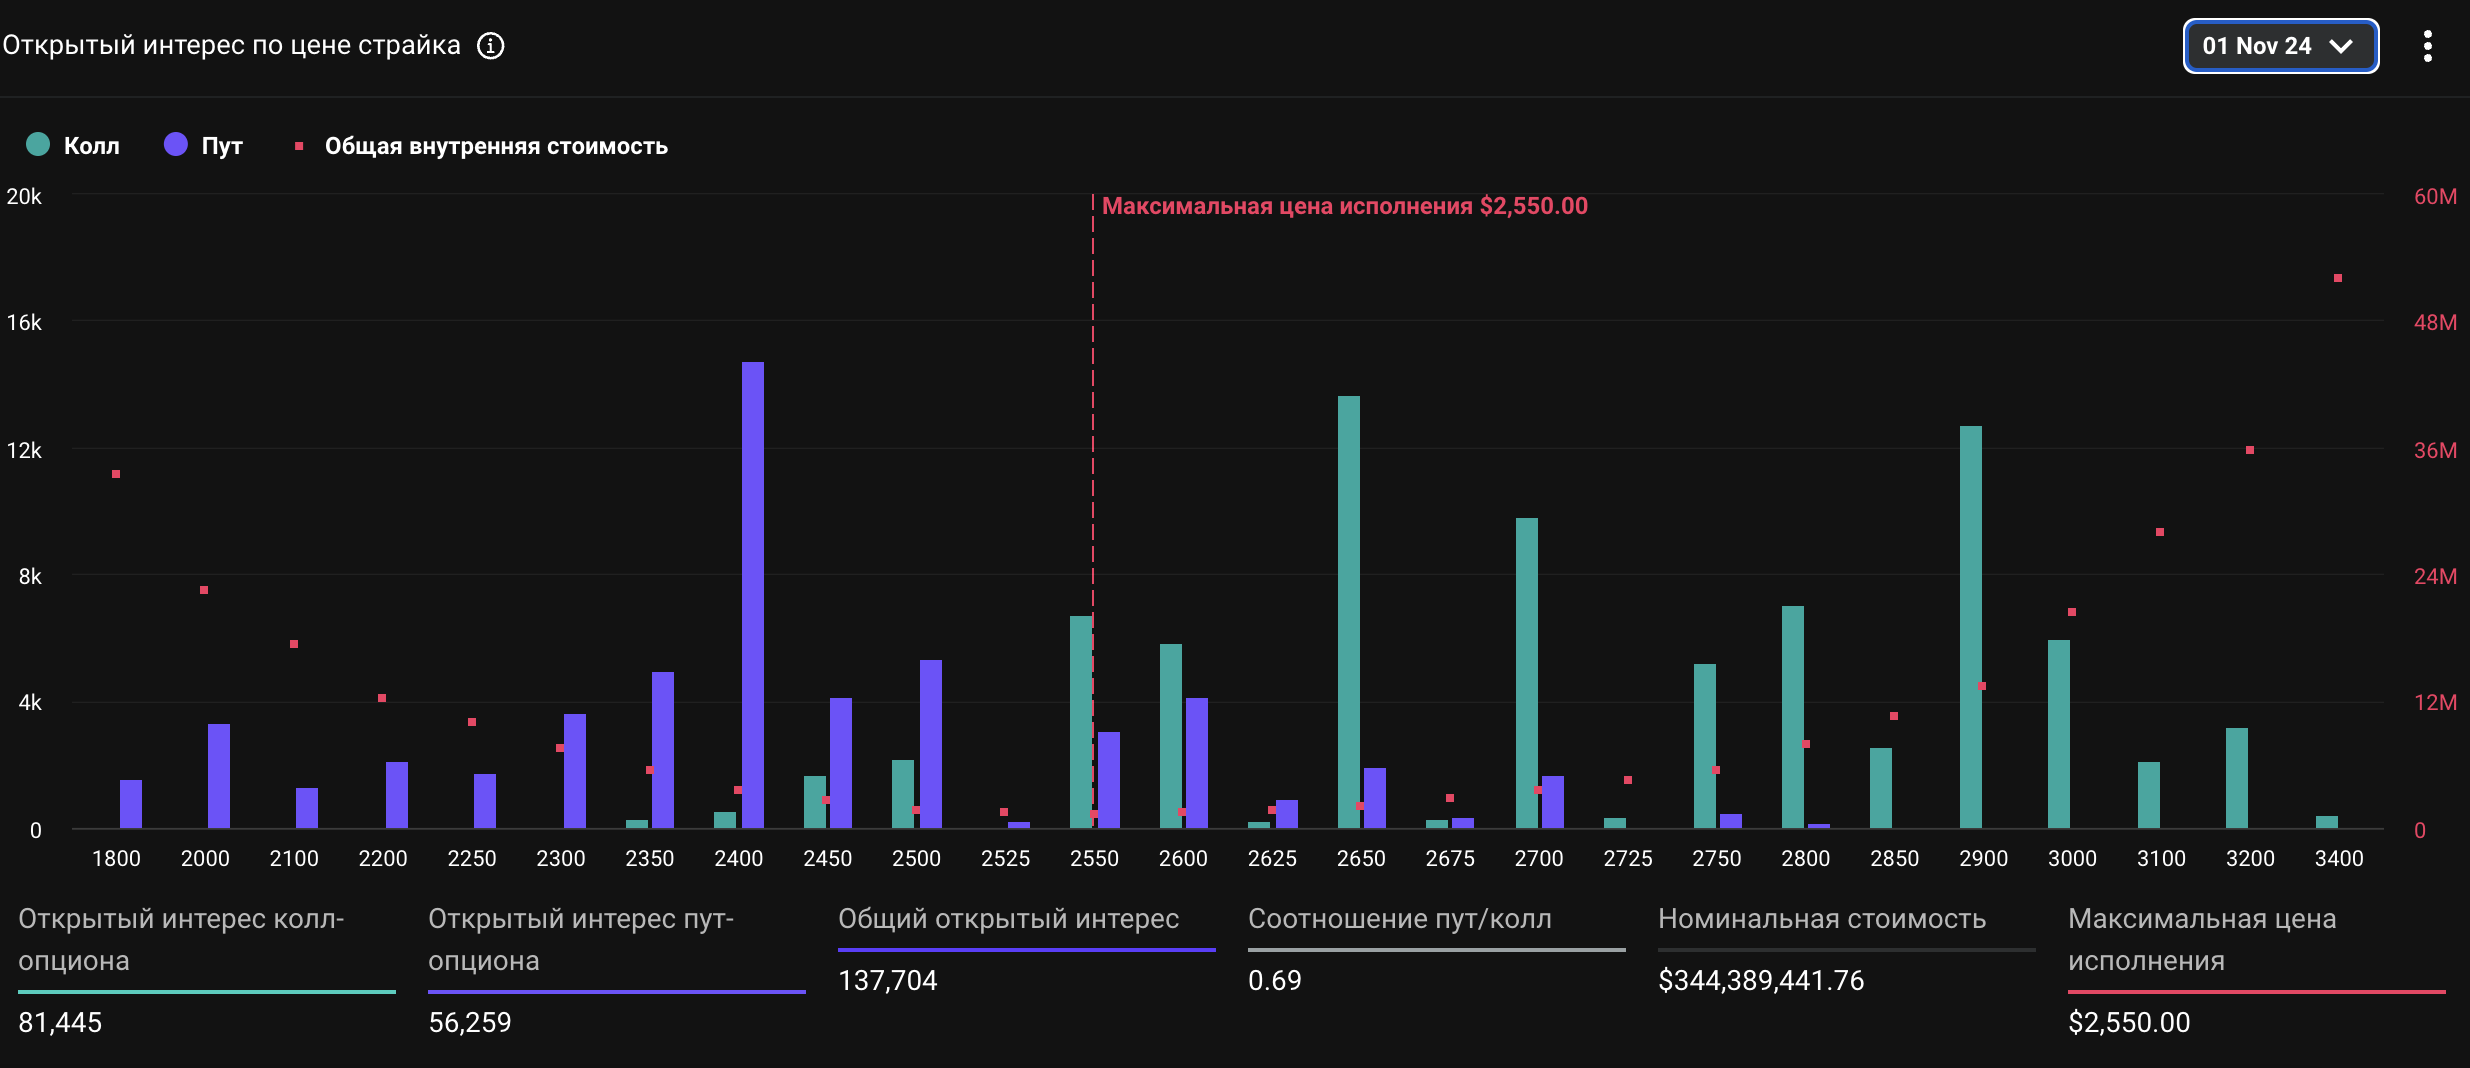
Task: Toggle the Колл series in legend
Action: (x=91, y=146)
